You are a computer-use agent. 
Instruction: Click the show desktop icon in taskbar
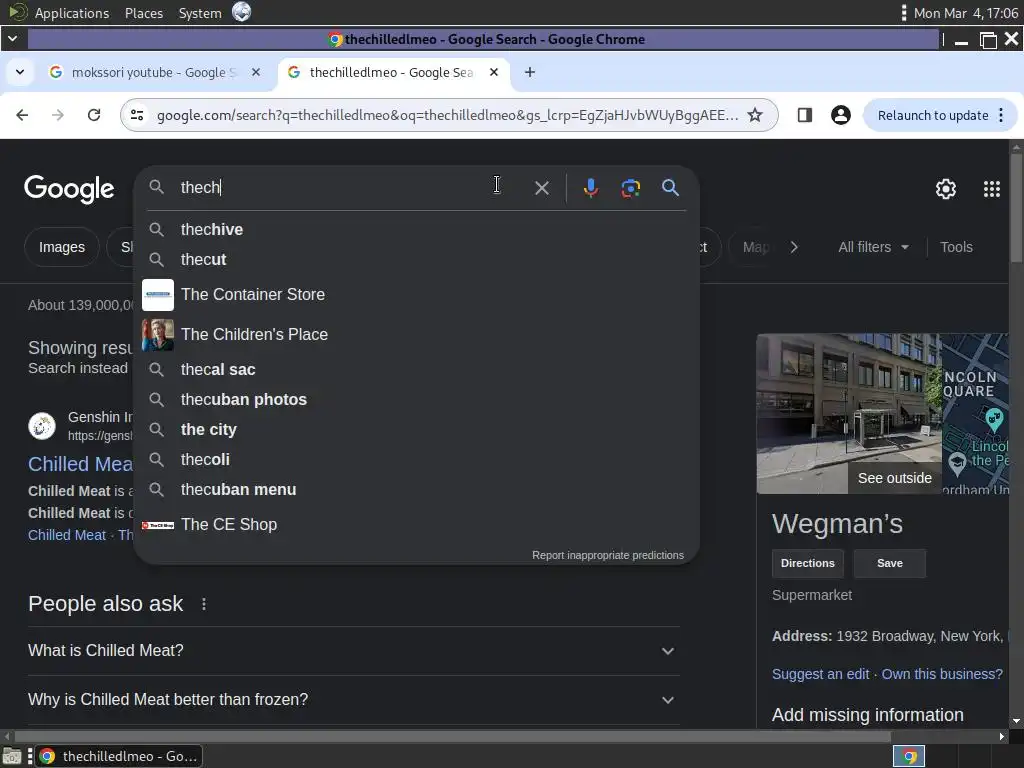pos(12,756)
